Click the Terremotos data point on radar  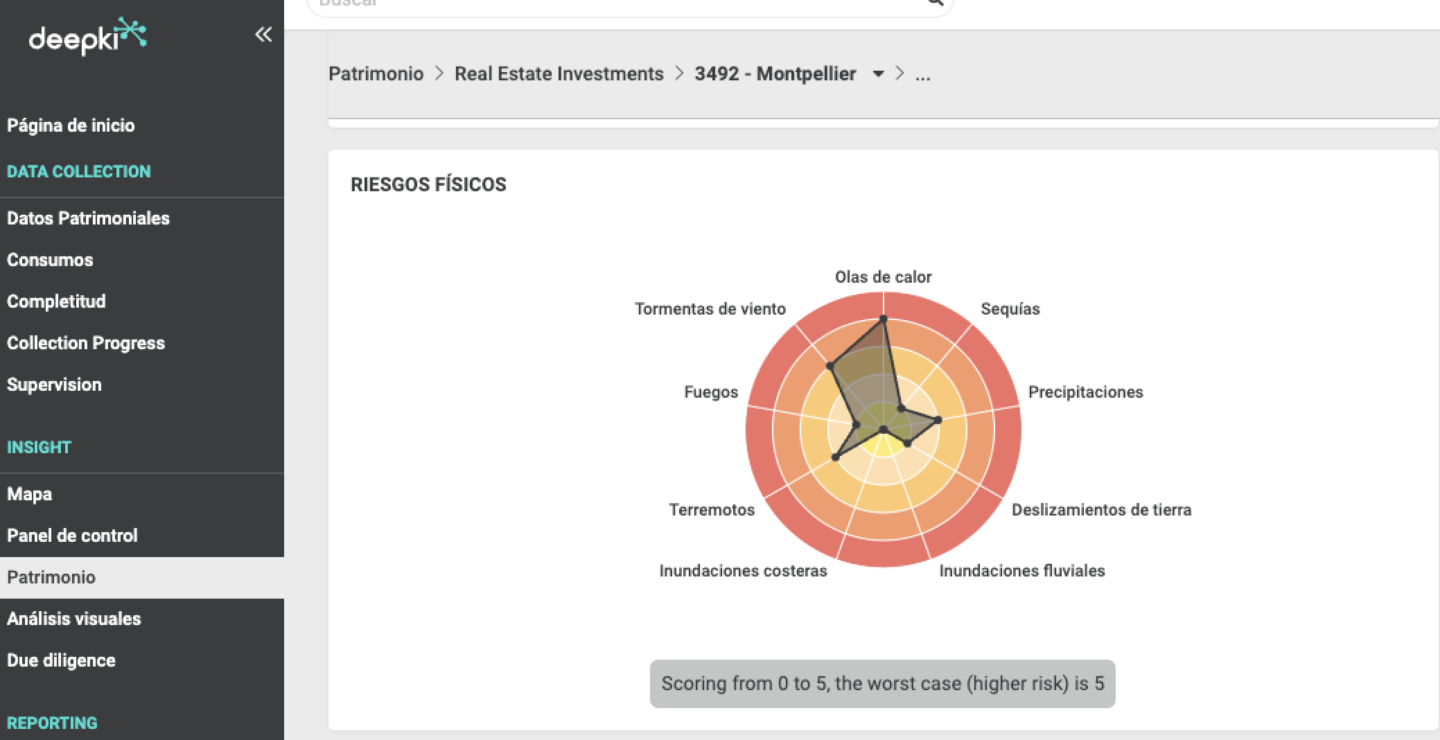tap(836, 457)
